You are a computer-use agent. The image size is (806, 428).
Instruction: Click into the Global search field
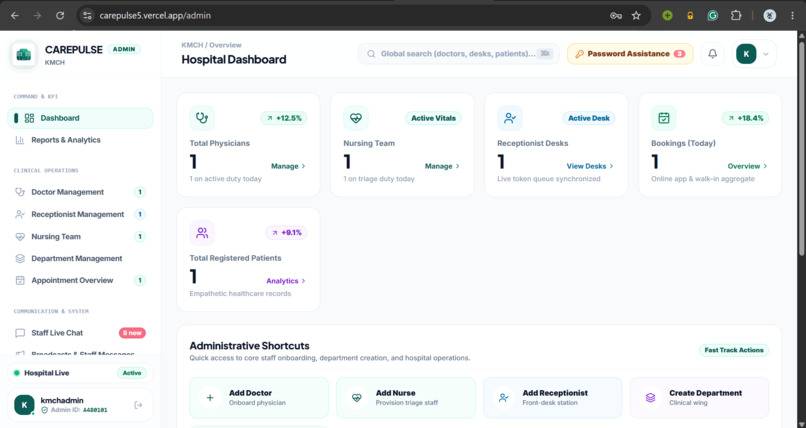459,54
